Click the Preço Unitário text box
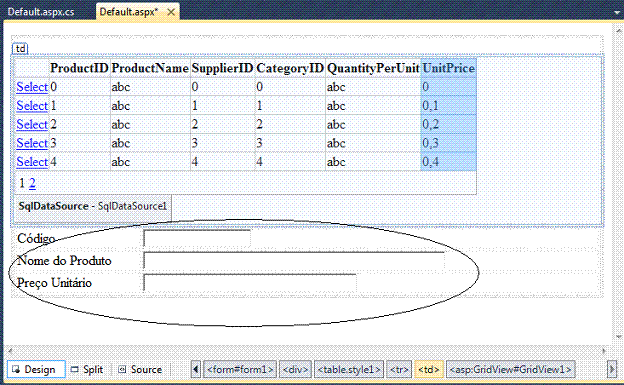The height and width of the screenshot is (385, 624). 250,283
